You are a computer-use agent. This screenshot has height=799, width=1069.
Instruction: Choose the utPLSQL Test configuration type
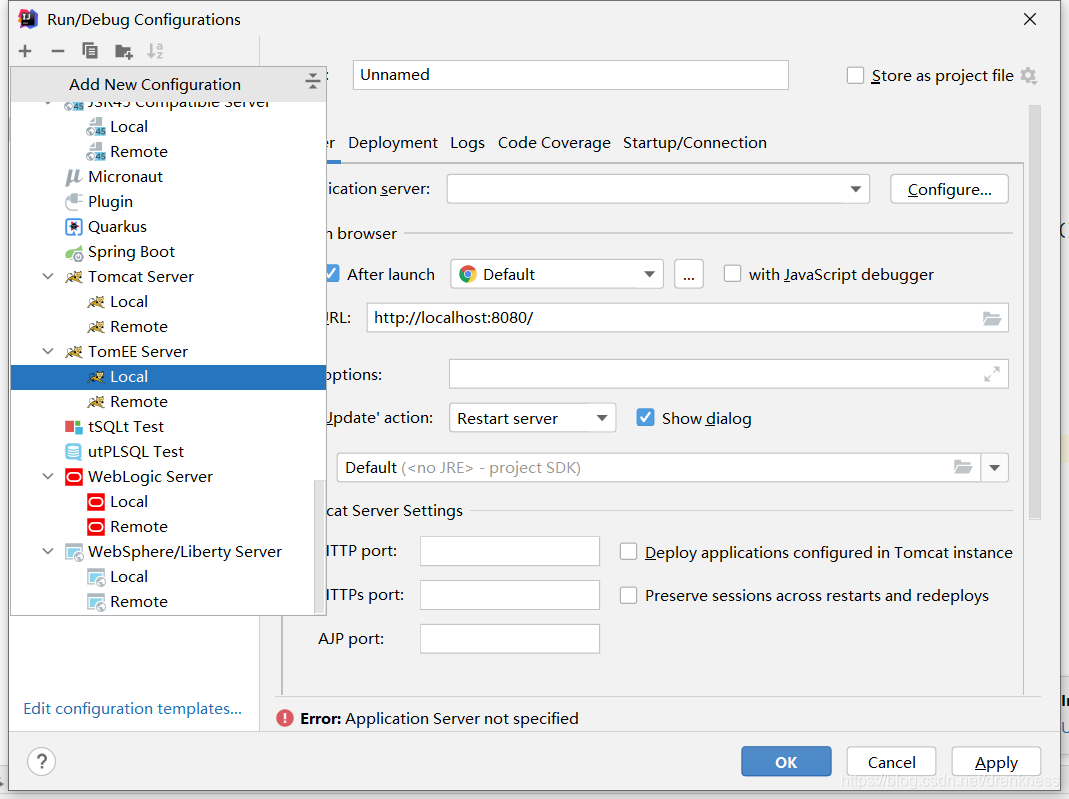(x=136, y=452)
